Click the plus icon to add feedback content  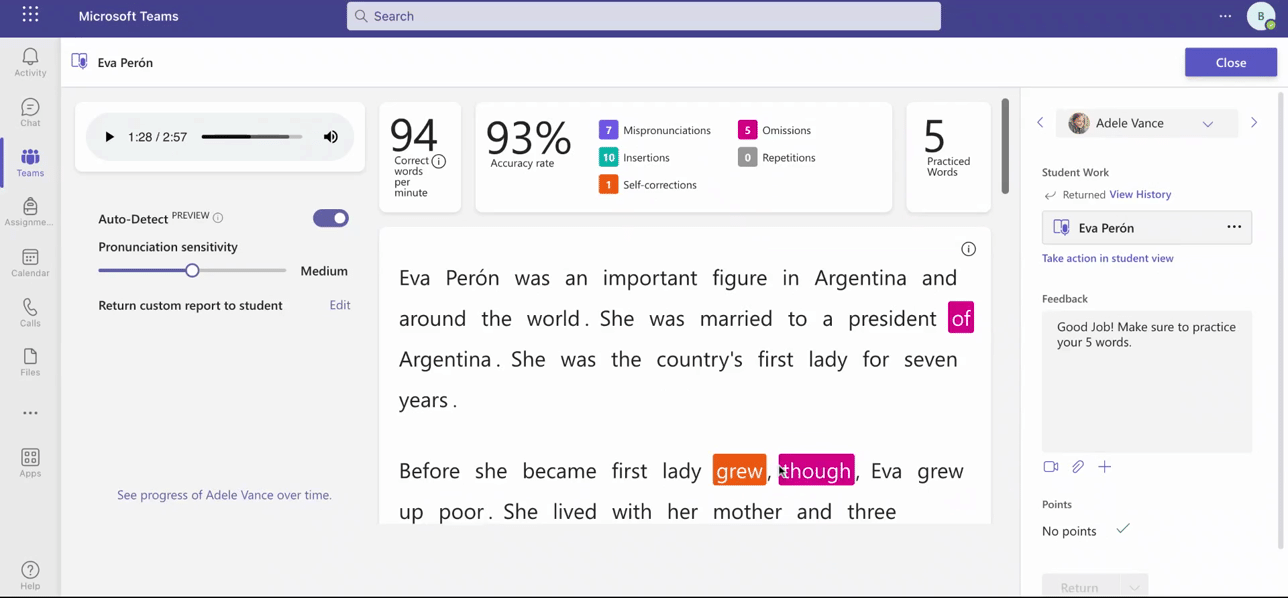[x=1105, y=466]
